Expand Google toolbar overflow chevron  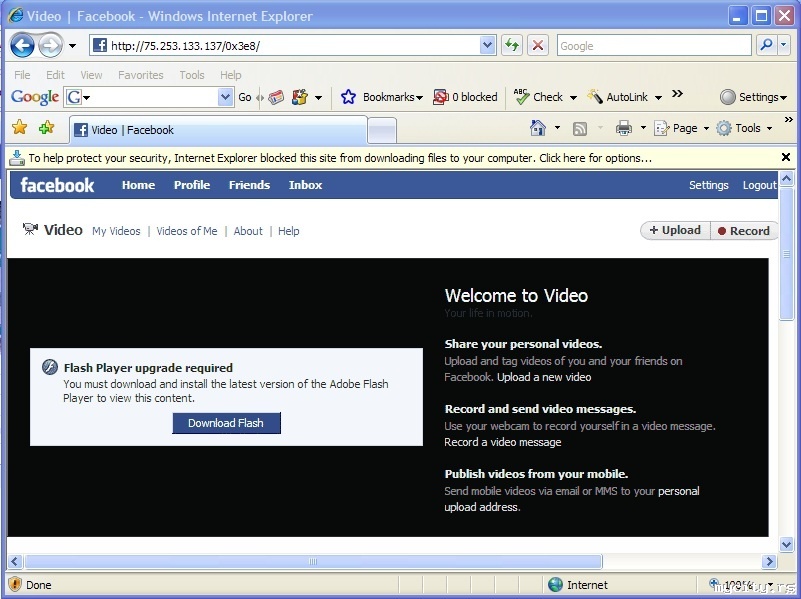tap(677, 93)
